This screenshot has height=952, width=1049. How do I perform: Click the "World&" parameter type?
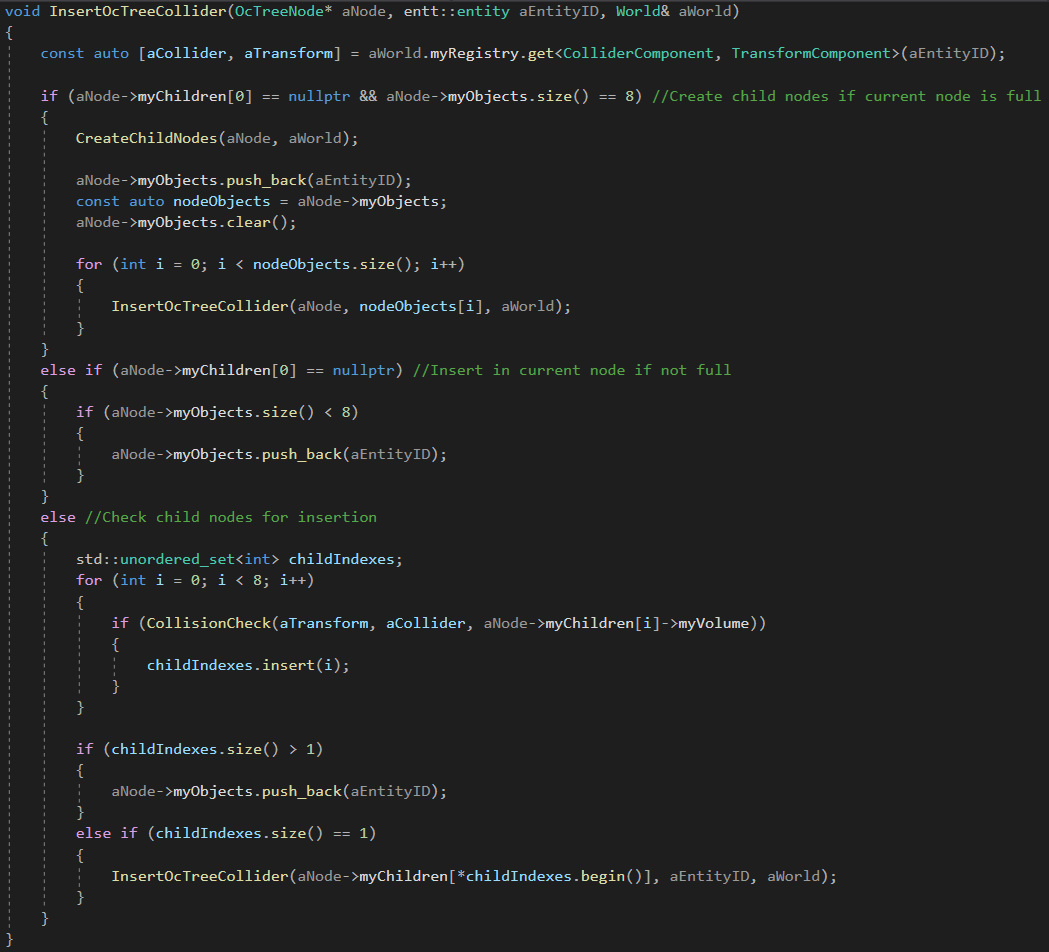642,11
